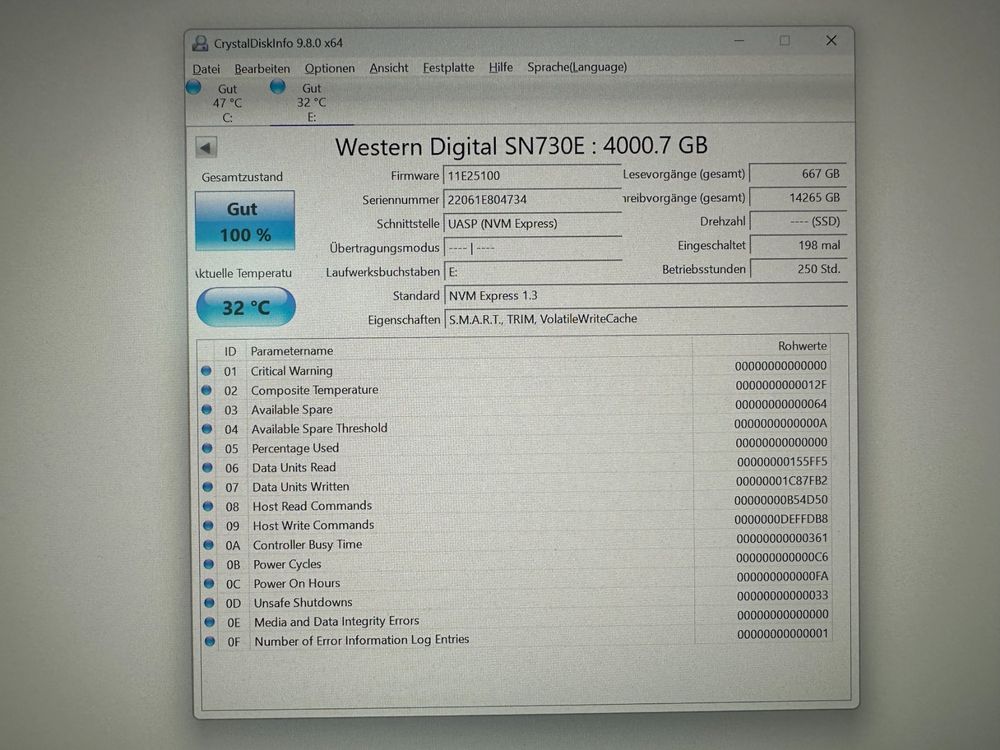1000x750 pixels.
Task: Click the blue status icon of the C: drive tab
Action: 194,87
